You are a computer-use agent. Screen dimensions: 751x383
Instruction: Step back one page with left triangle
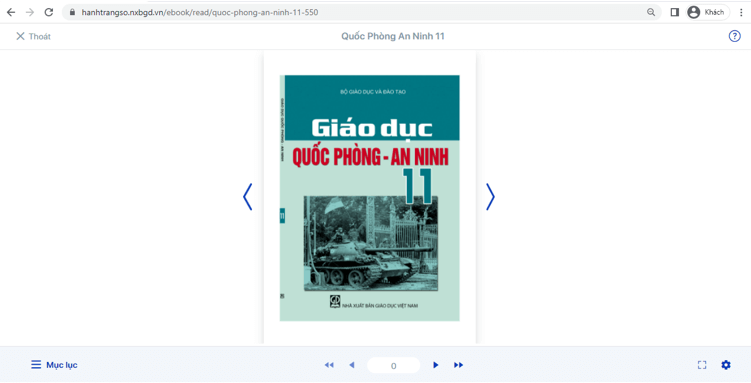(352, 365)
